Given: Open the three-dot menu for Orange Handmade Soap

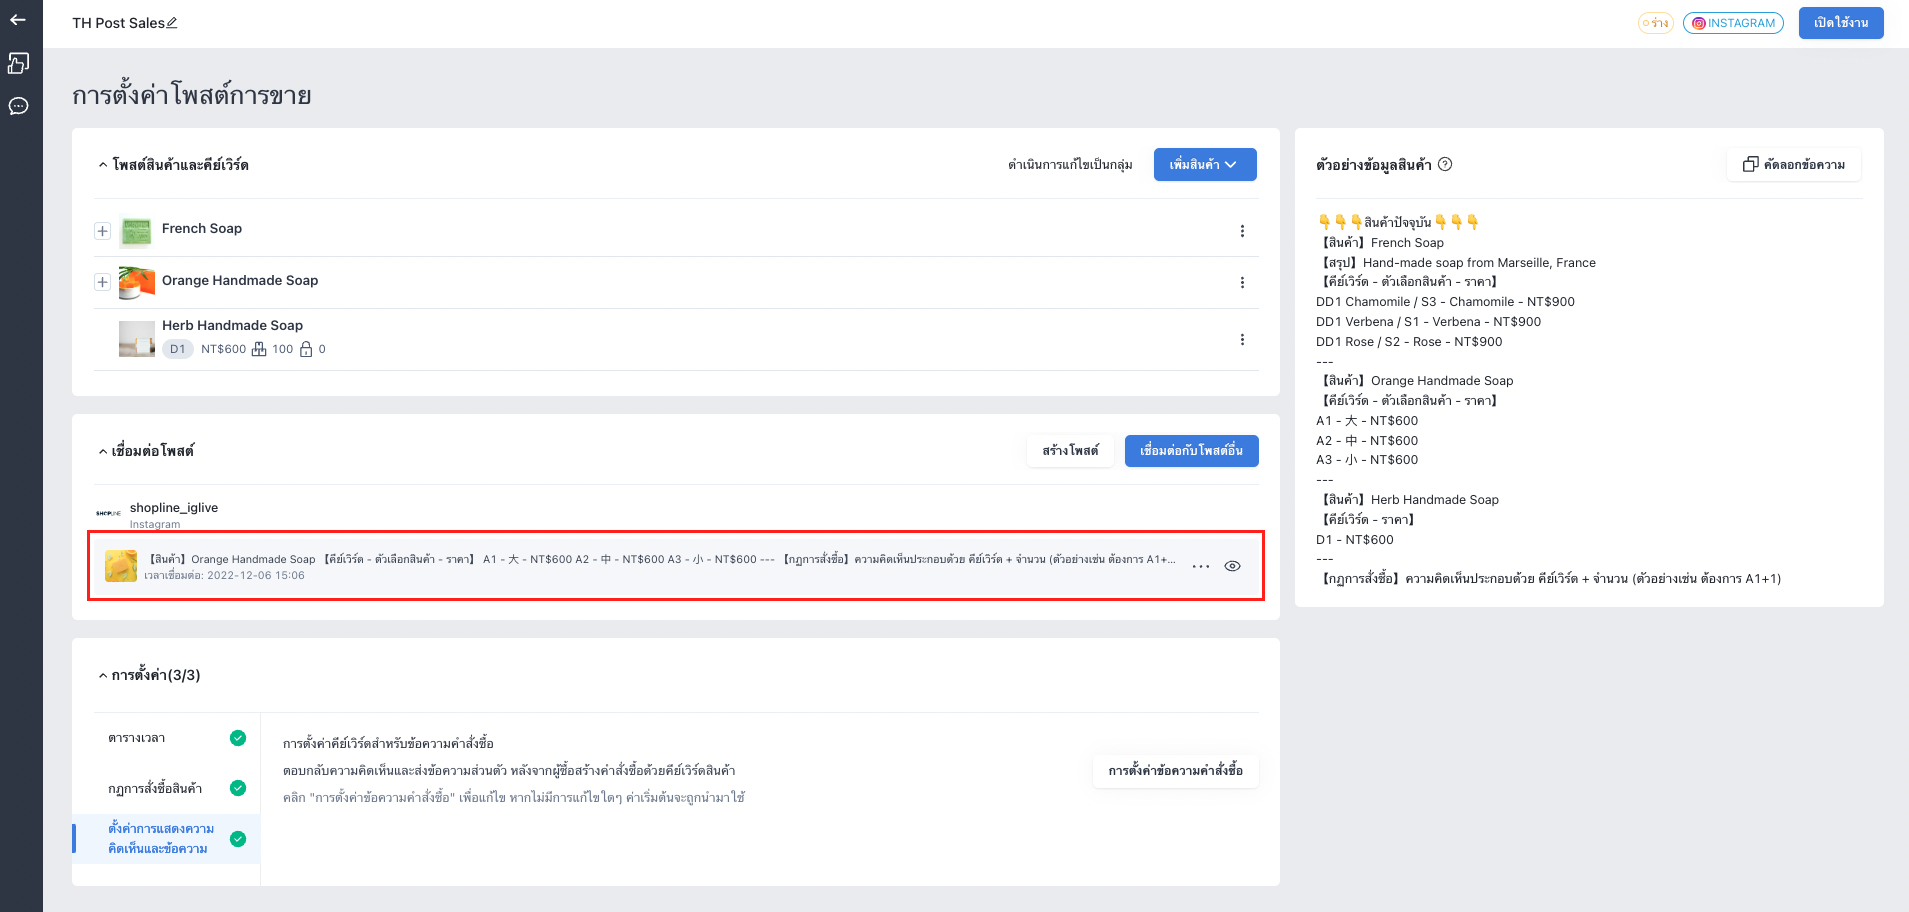Looking at the screenshot, I should point(1242,283).
